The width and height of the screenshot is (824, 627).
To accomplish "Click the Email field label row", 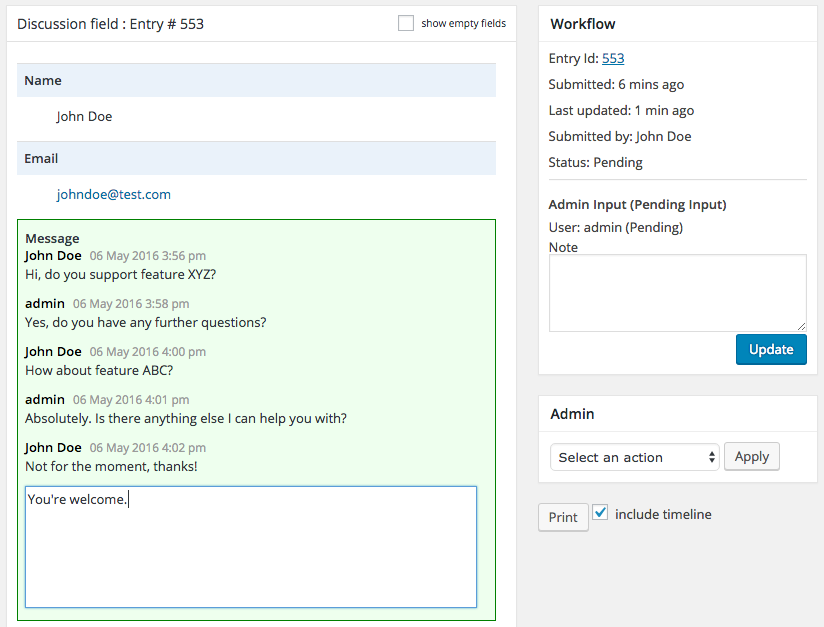I will pyautogui.click(x=256, y=159).
